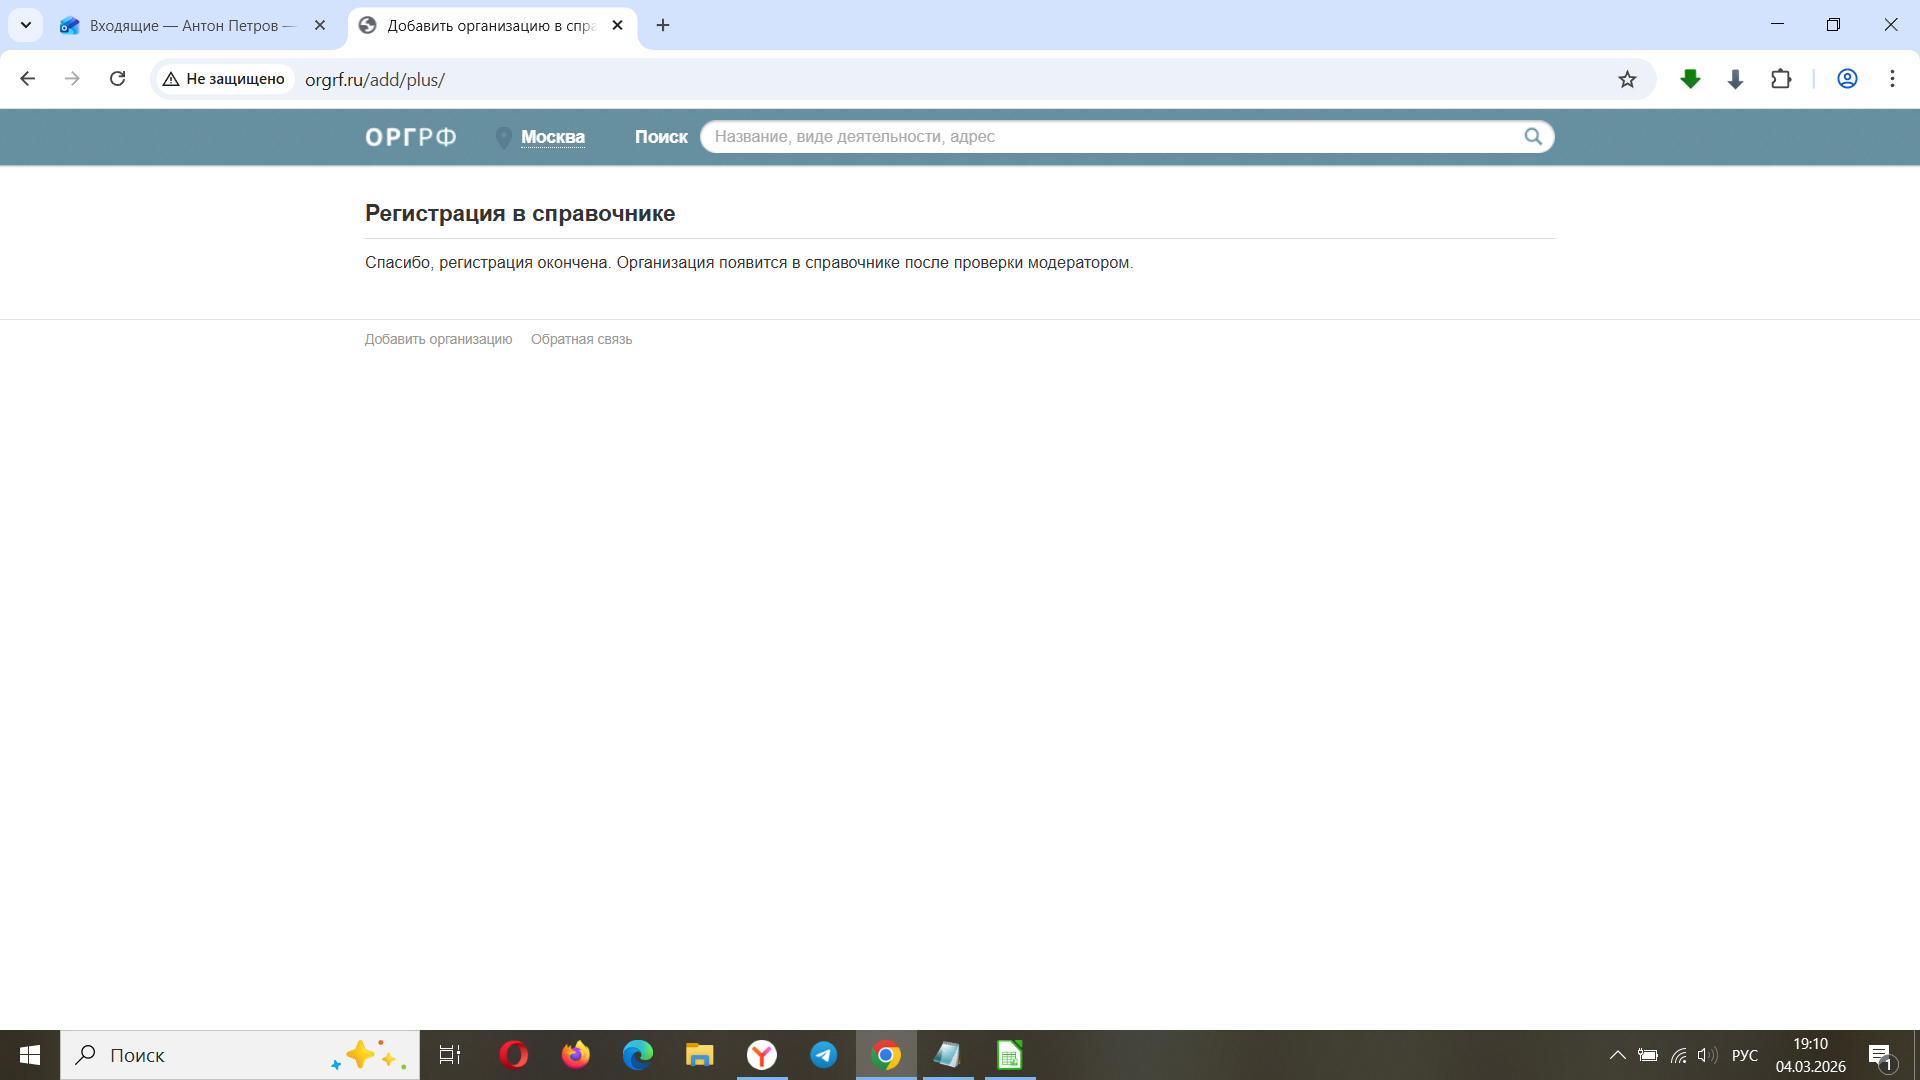Expand hidden system tray icons

1617,1055
